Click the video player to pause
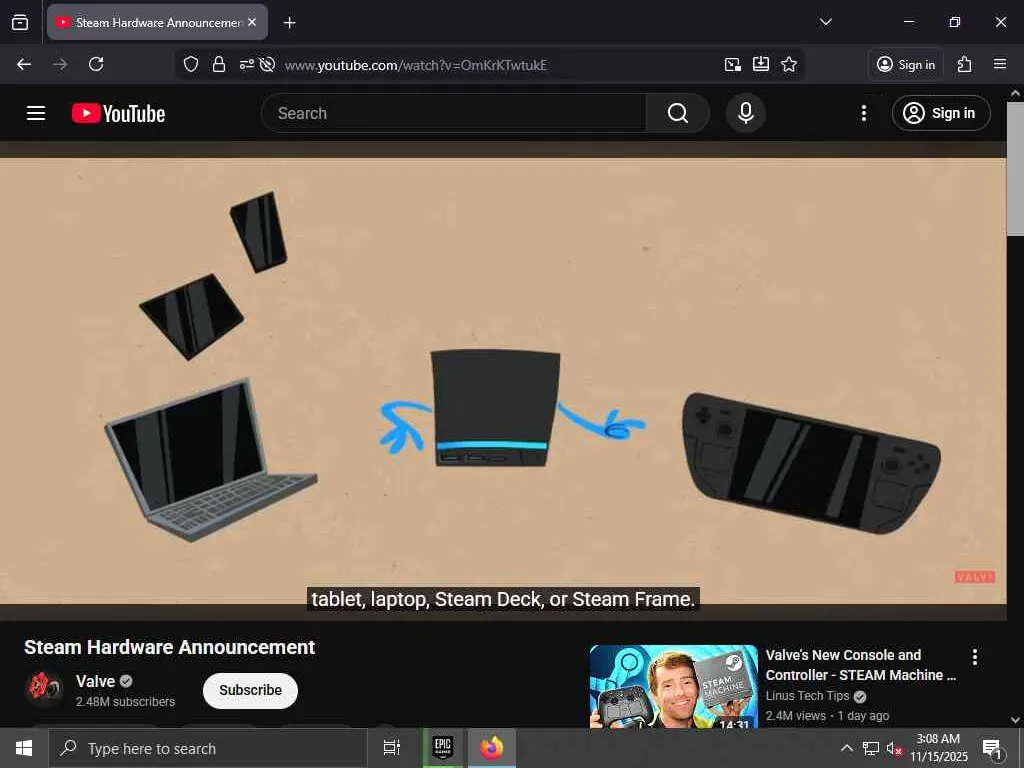Viewport: 1024px width, 768px height. [x=503, y=381]
